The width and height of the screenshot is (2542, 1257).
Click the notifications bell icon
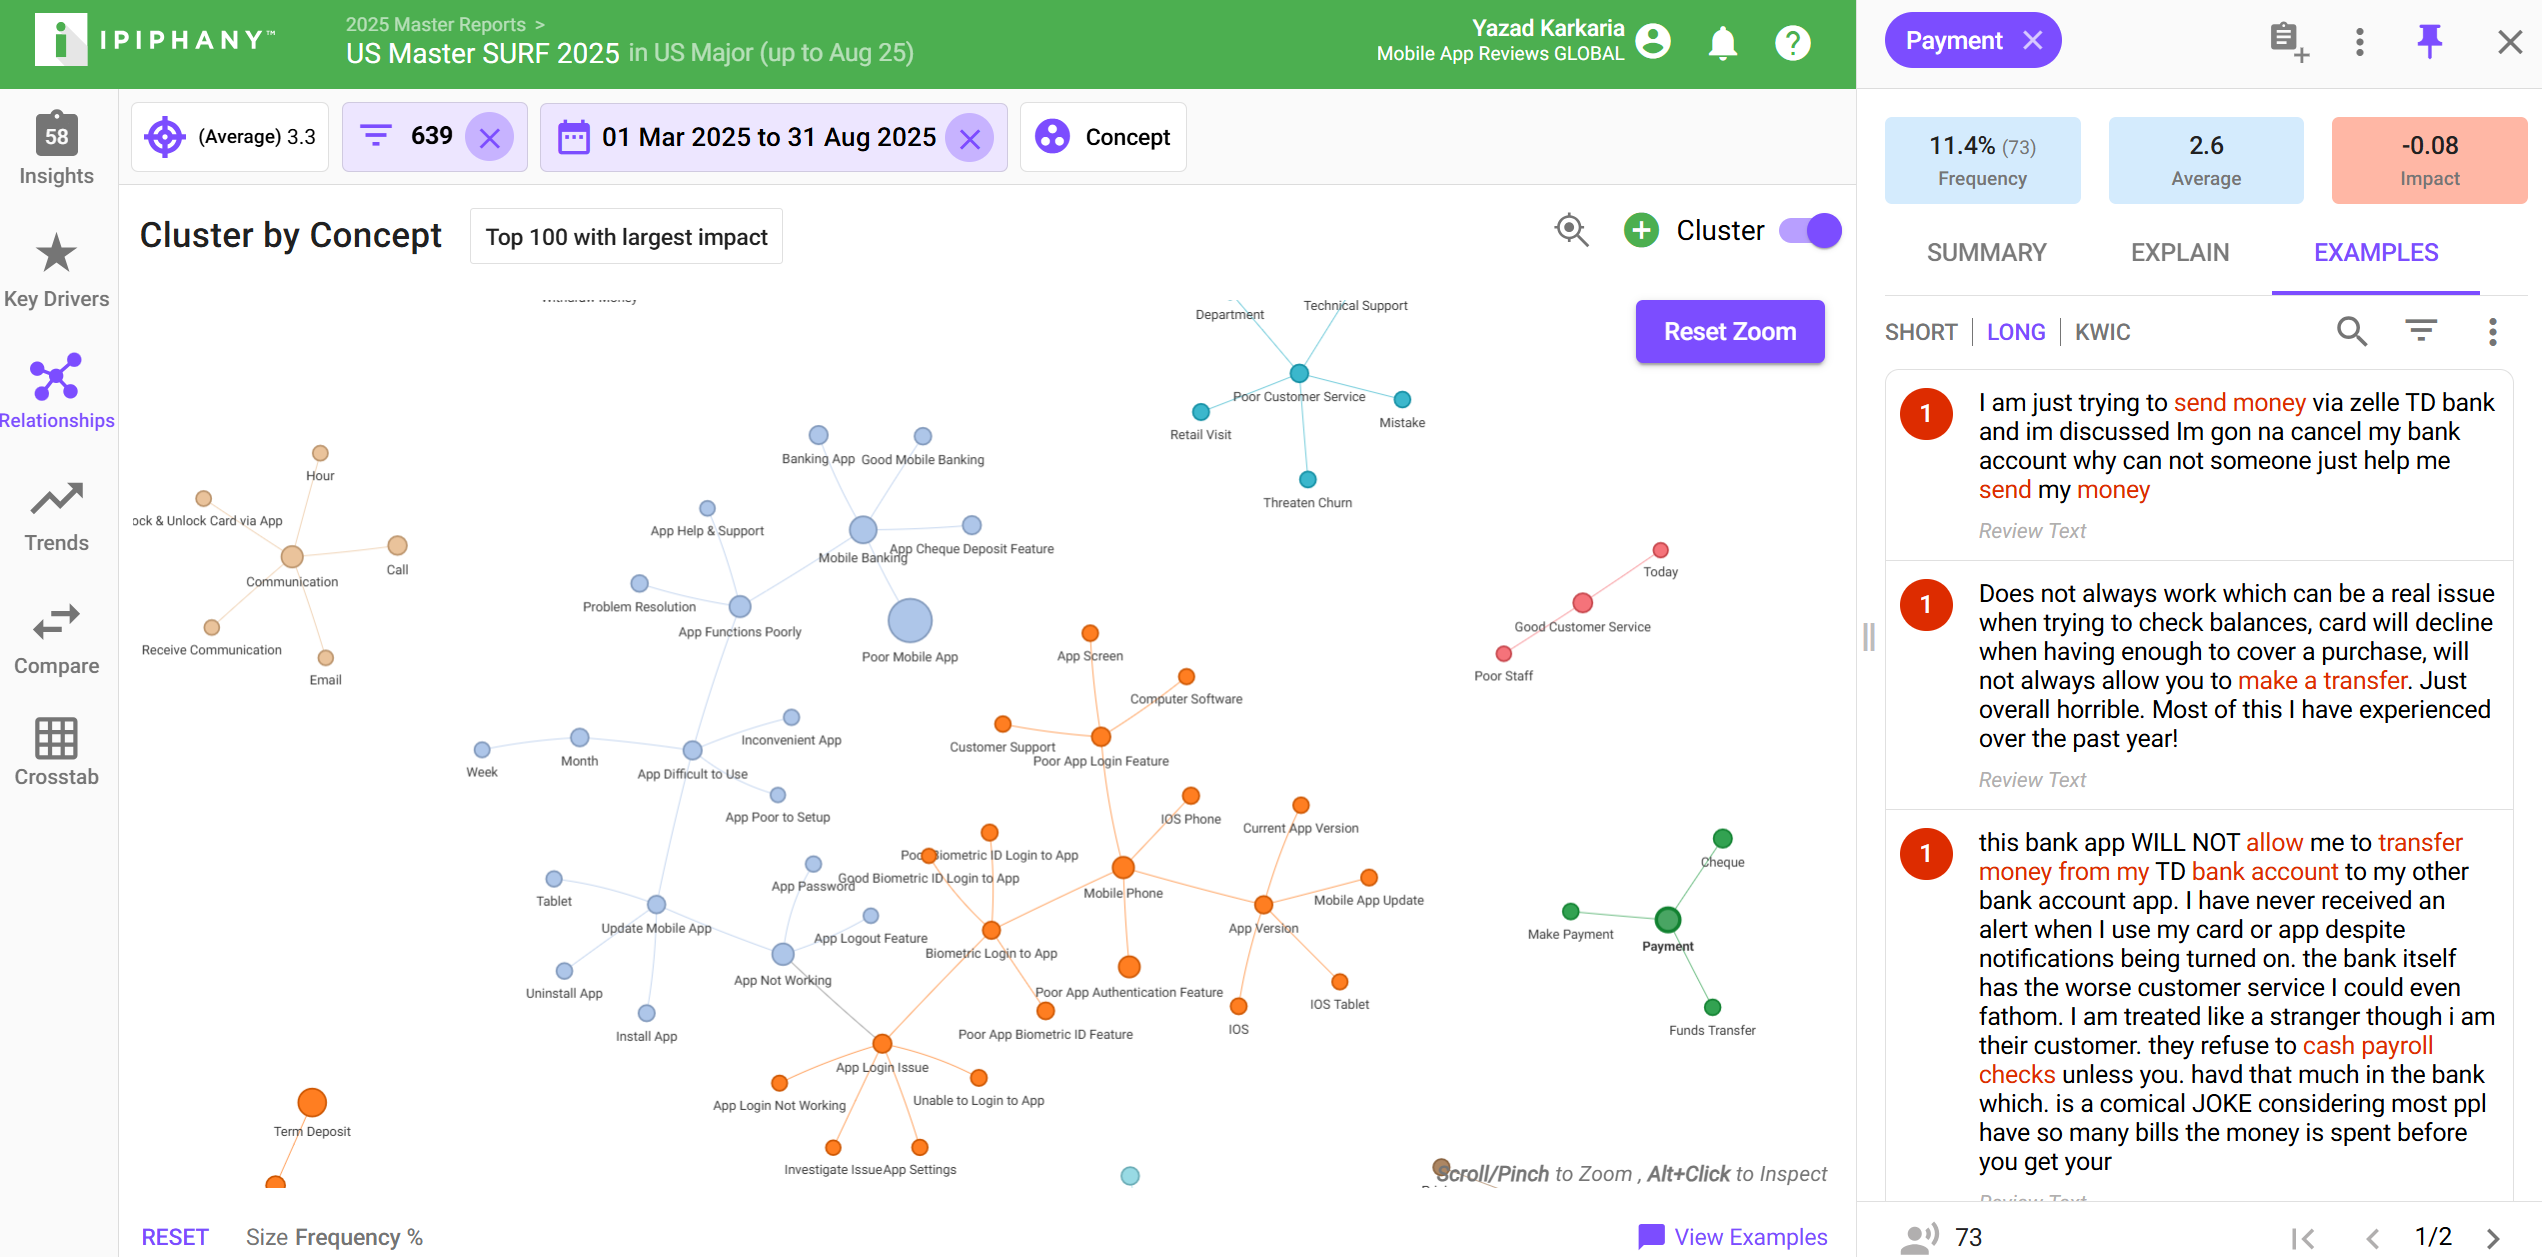click(x=1722, y=43)
